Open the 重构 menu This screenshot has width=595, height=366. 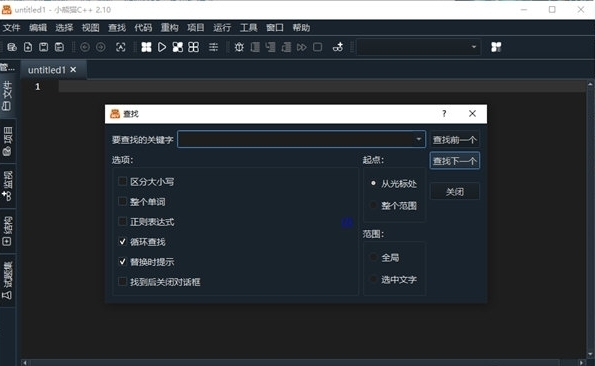point(169,28)
